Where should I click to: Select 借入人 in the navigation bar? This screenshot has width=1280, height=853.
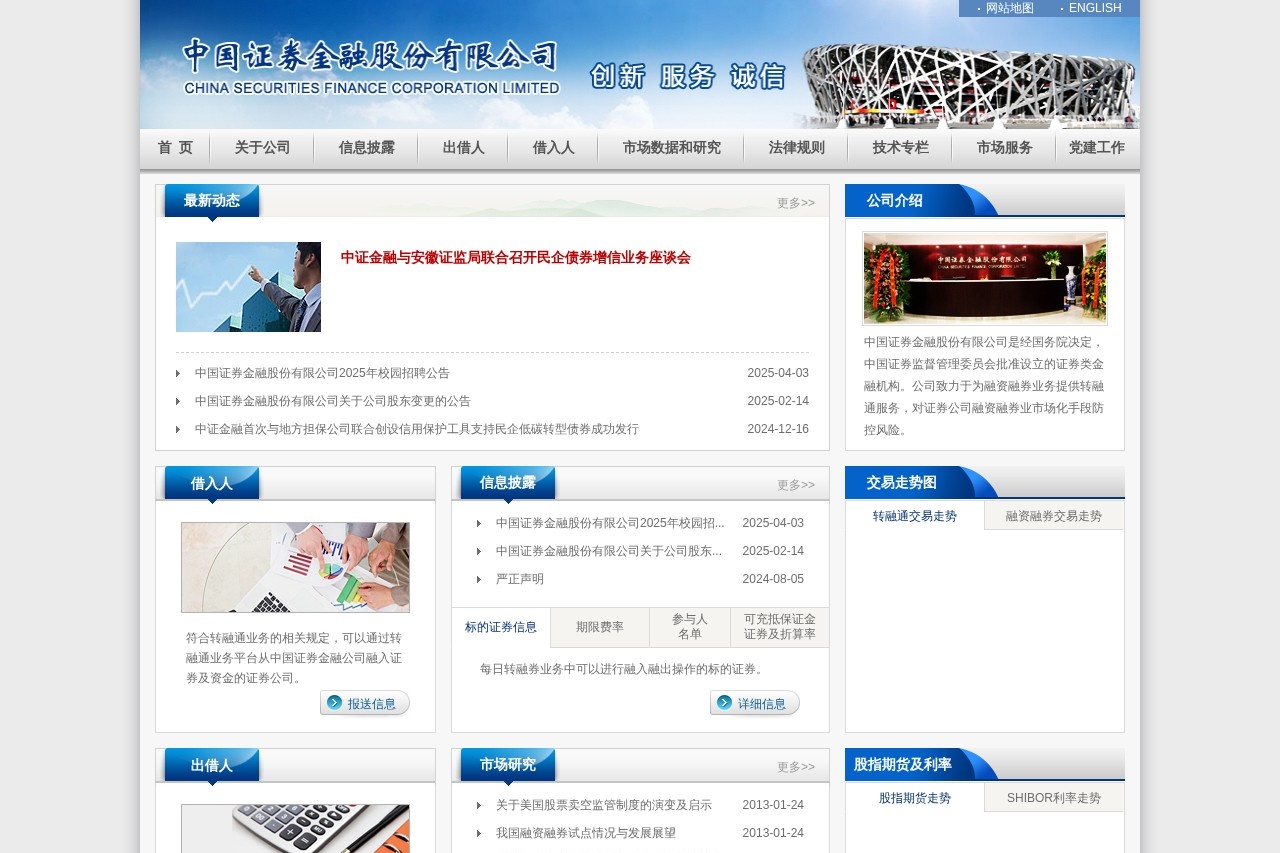pyautogui.click(x=553, y=148)
